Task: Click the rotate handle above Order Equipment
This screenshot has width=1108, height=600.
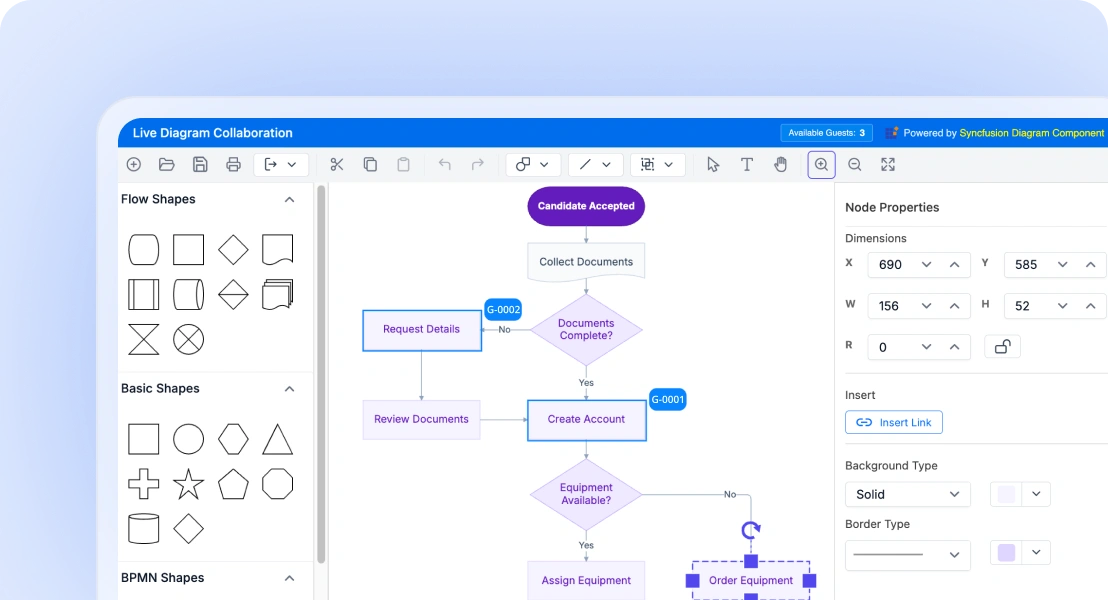Action: [750, 529]
